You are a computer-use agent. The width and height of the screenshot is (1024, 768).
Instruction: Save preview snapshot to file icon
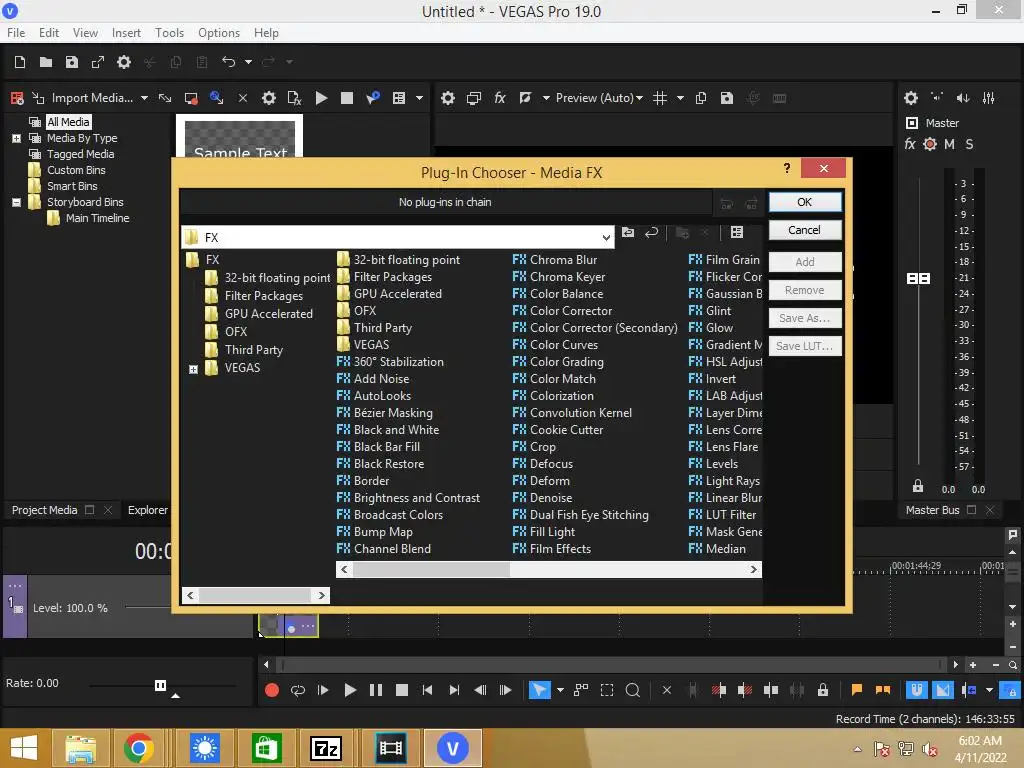pyautogui.click(x=727, y=98)
